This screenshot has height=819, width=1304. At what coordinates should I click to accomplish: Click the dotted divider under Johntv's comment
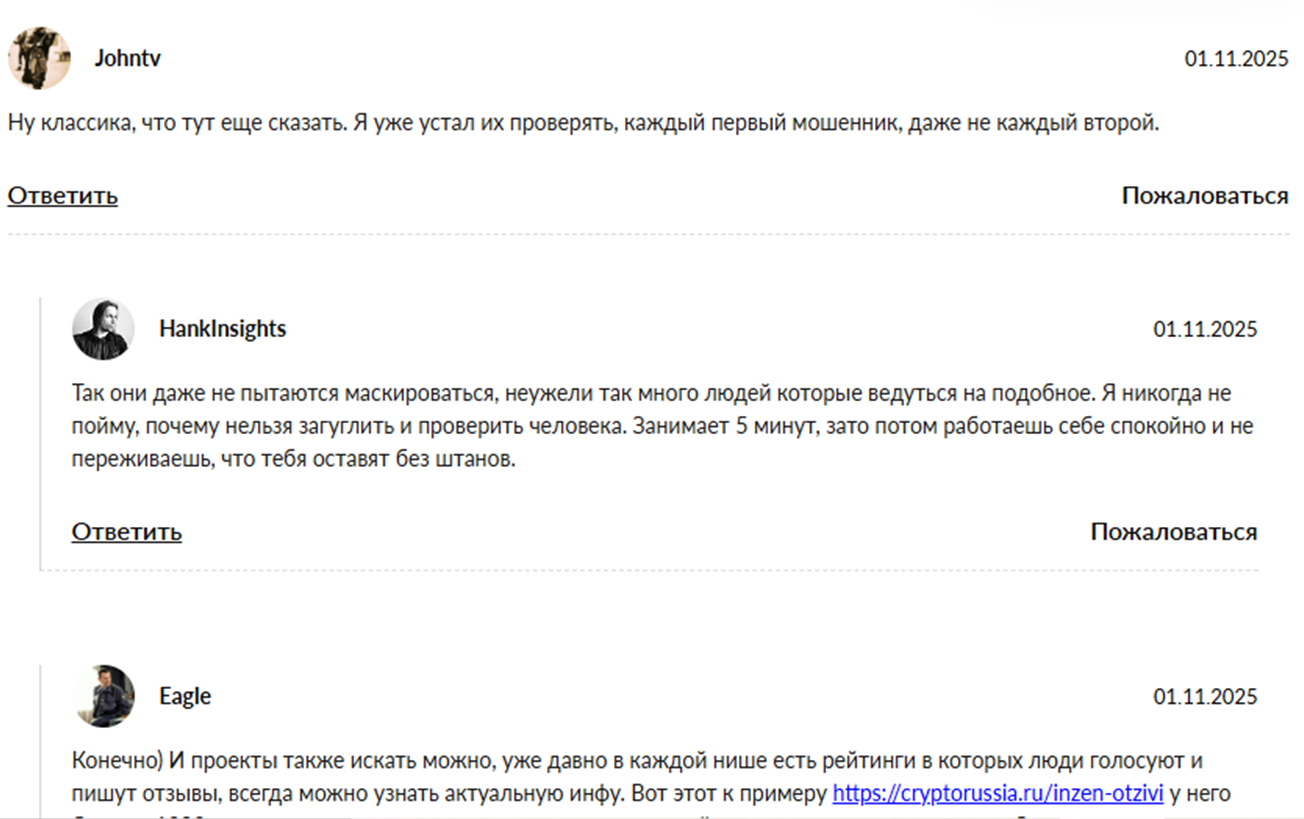650,232
